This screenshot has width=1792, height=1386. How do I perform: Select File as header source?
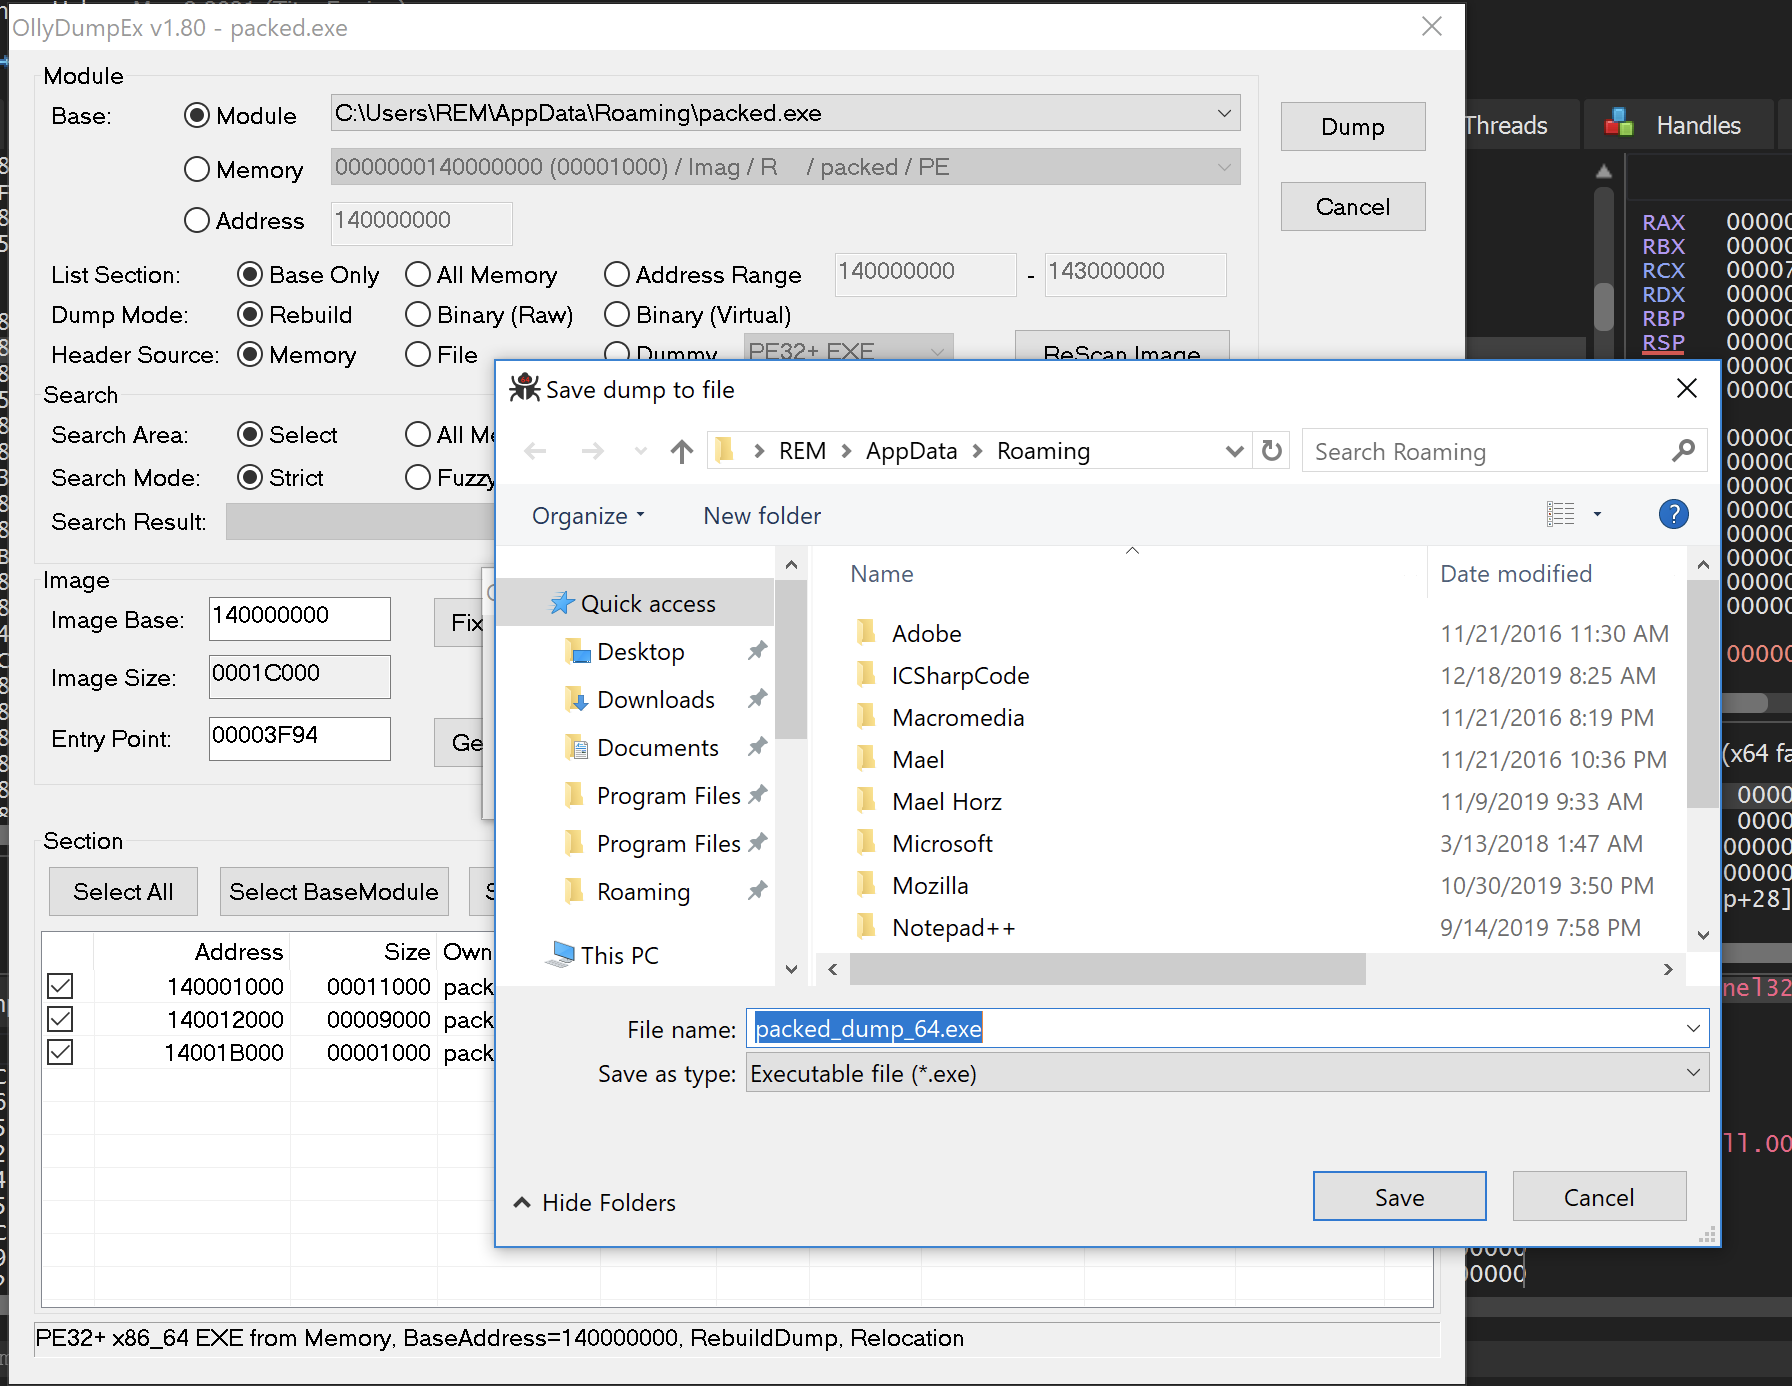418,354
